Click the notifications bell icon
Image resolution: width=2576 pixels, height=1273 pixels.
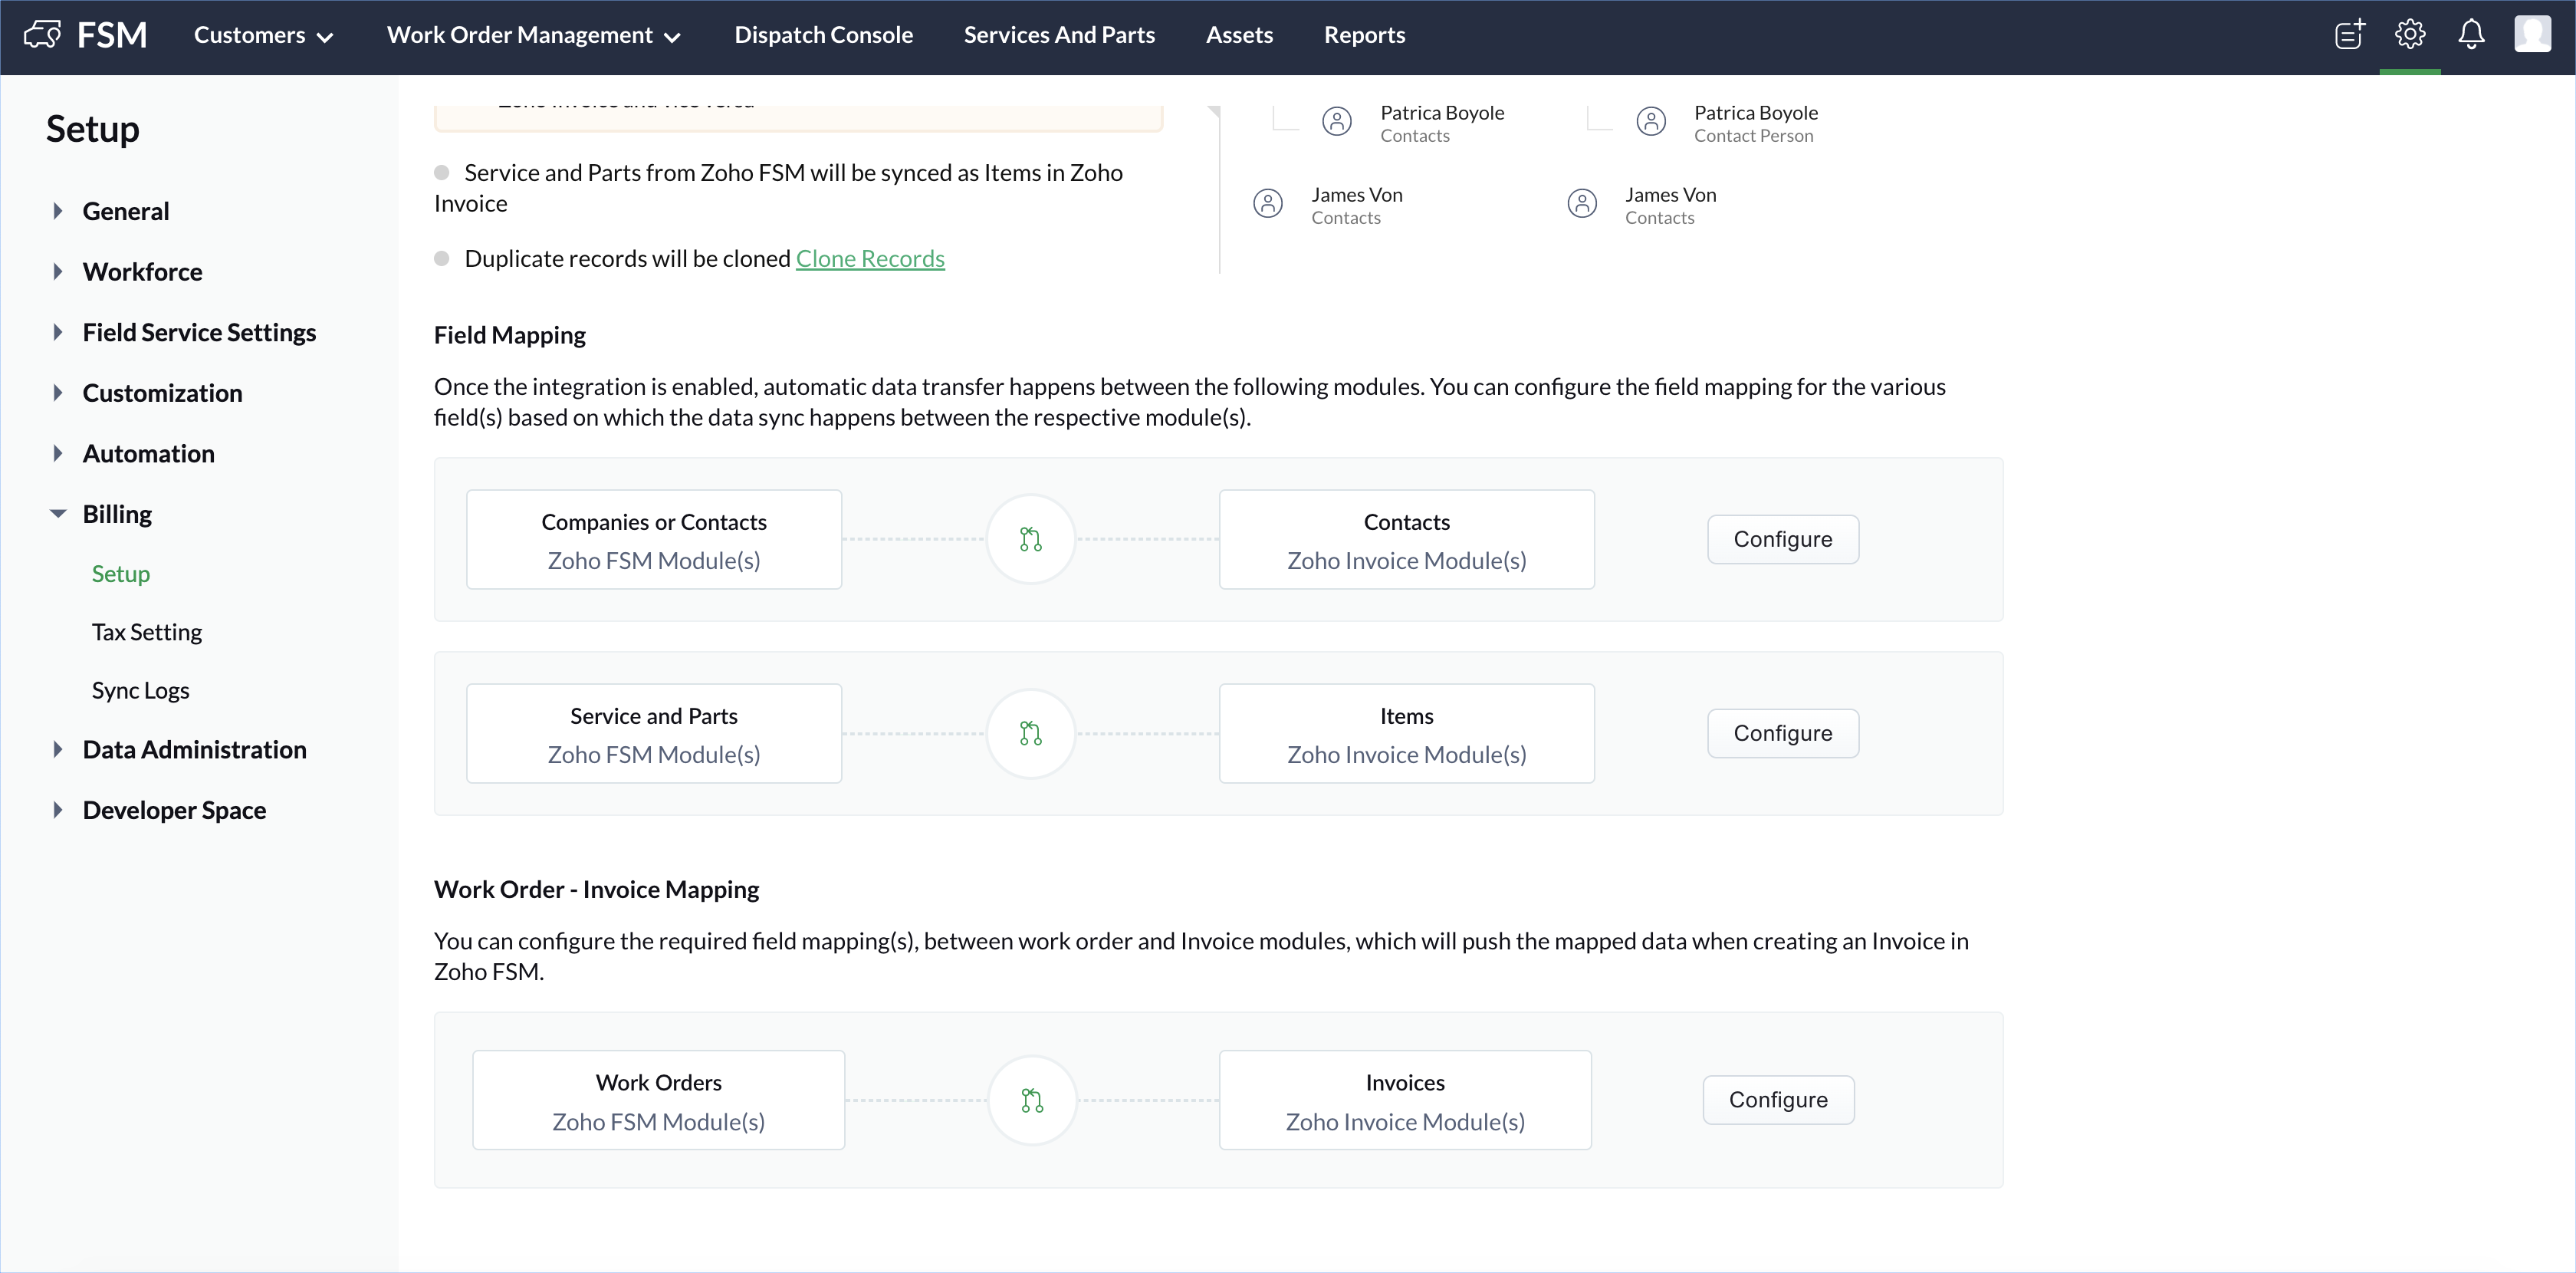point(2471,35)
